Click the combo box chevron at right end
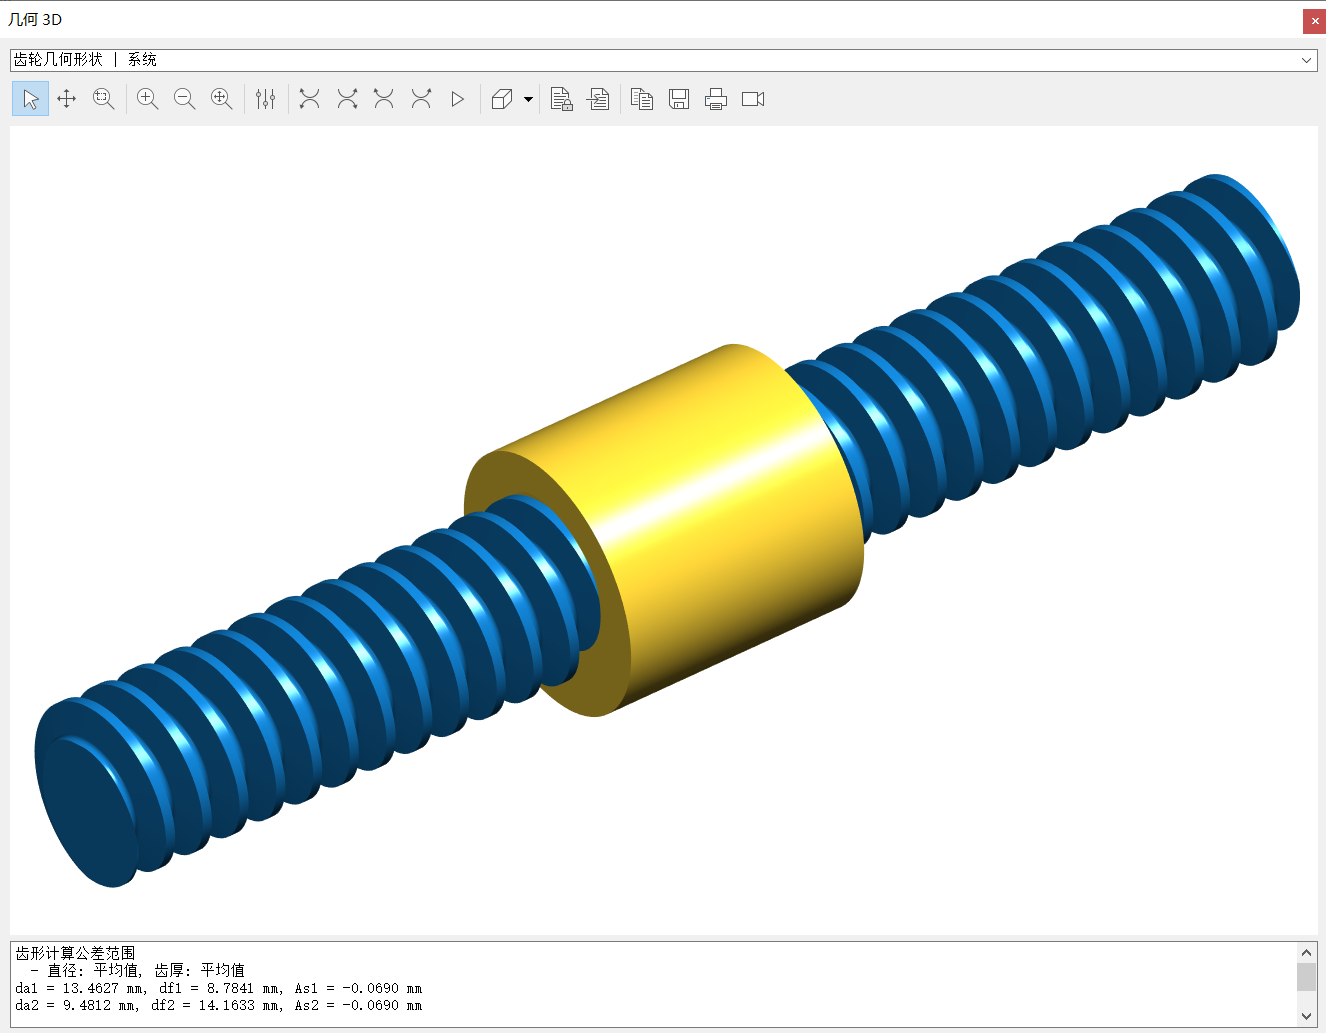 [x=1306, y=60]
